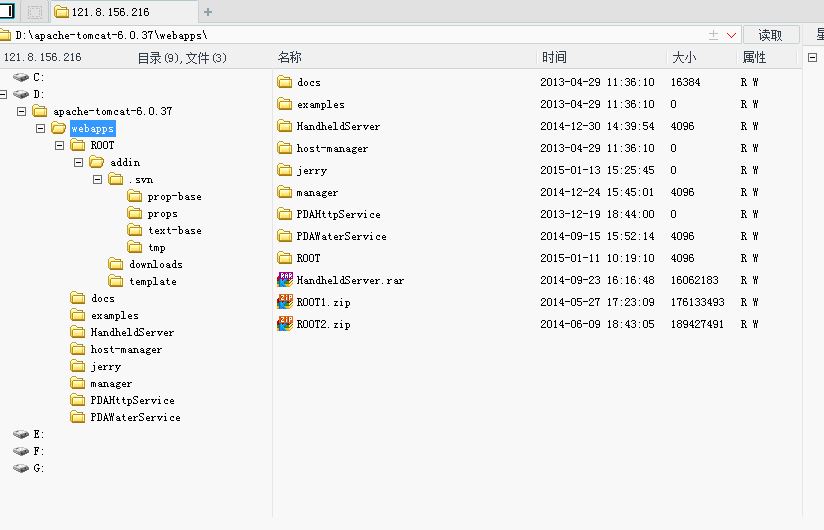Select the ROOT2.zip file icon
Viewport: 824px width, 530px height.
pos(285,324)
